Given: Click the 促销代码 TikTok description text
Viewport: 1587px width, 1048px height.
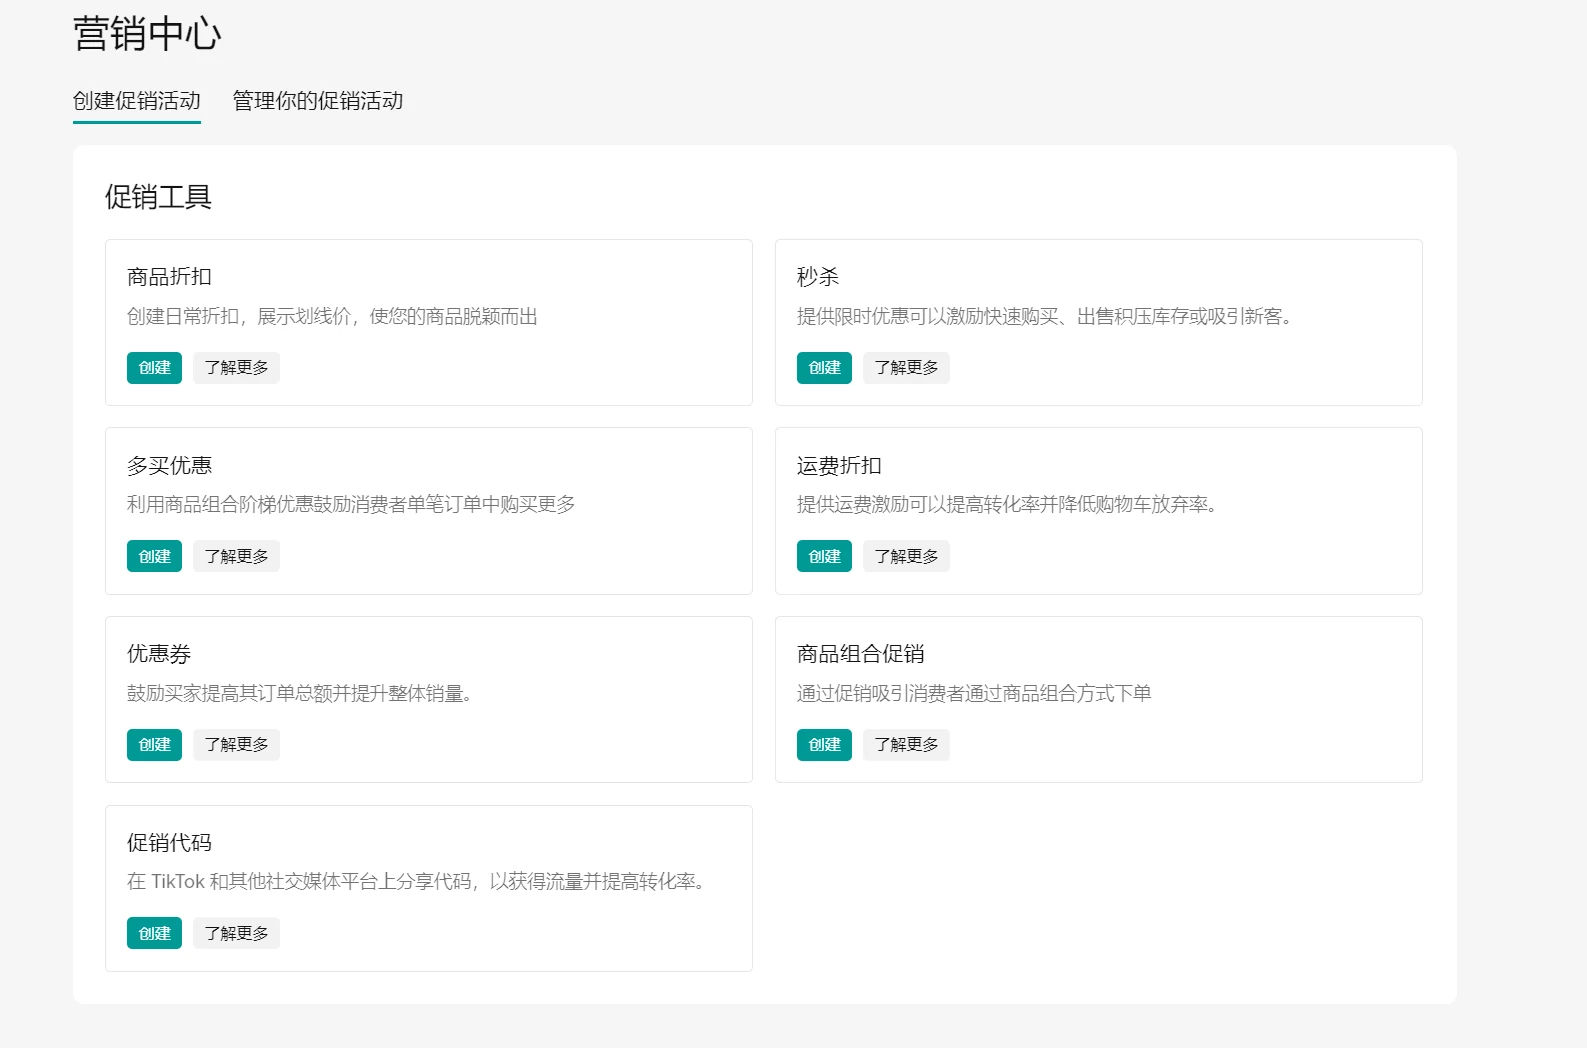Looking at the screenshot, I should (x=418, y=881).
